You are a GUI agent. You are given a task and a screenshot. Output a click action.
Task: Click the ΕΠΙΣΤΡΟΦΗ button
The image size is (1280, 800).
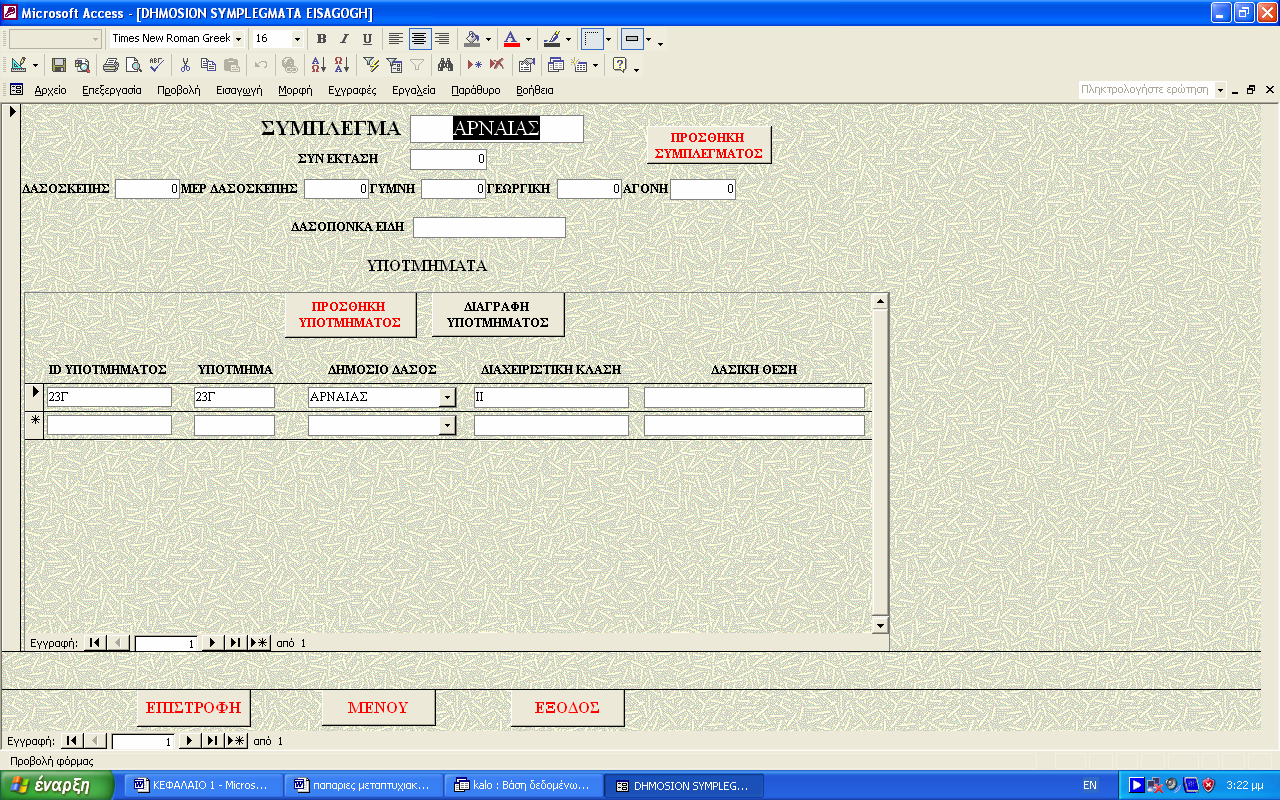coord(194,707)
